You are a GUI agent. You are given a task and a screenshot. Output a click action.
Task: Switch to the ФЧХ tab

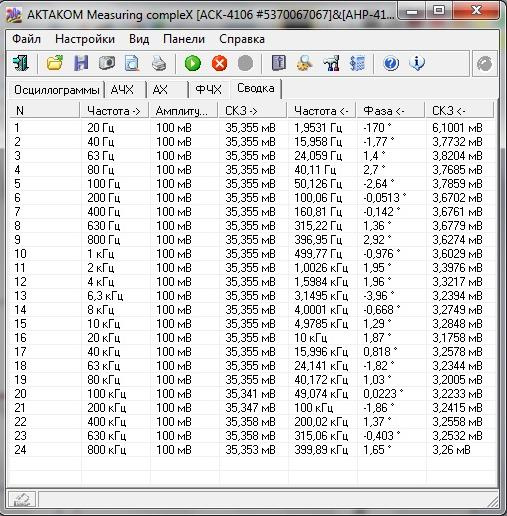click(x=208, y=90)
